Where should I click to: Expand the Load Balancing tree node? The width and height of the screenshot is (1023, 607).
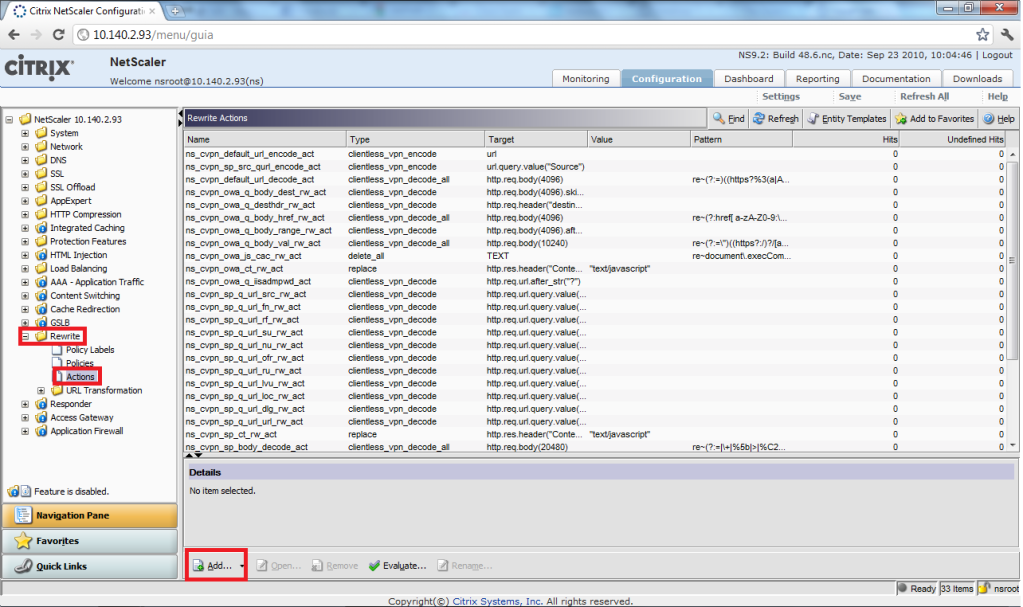[x=25, y=268]
